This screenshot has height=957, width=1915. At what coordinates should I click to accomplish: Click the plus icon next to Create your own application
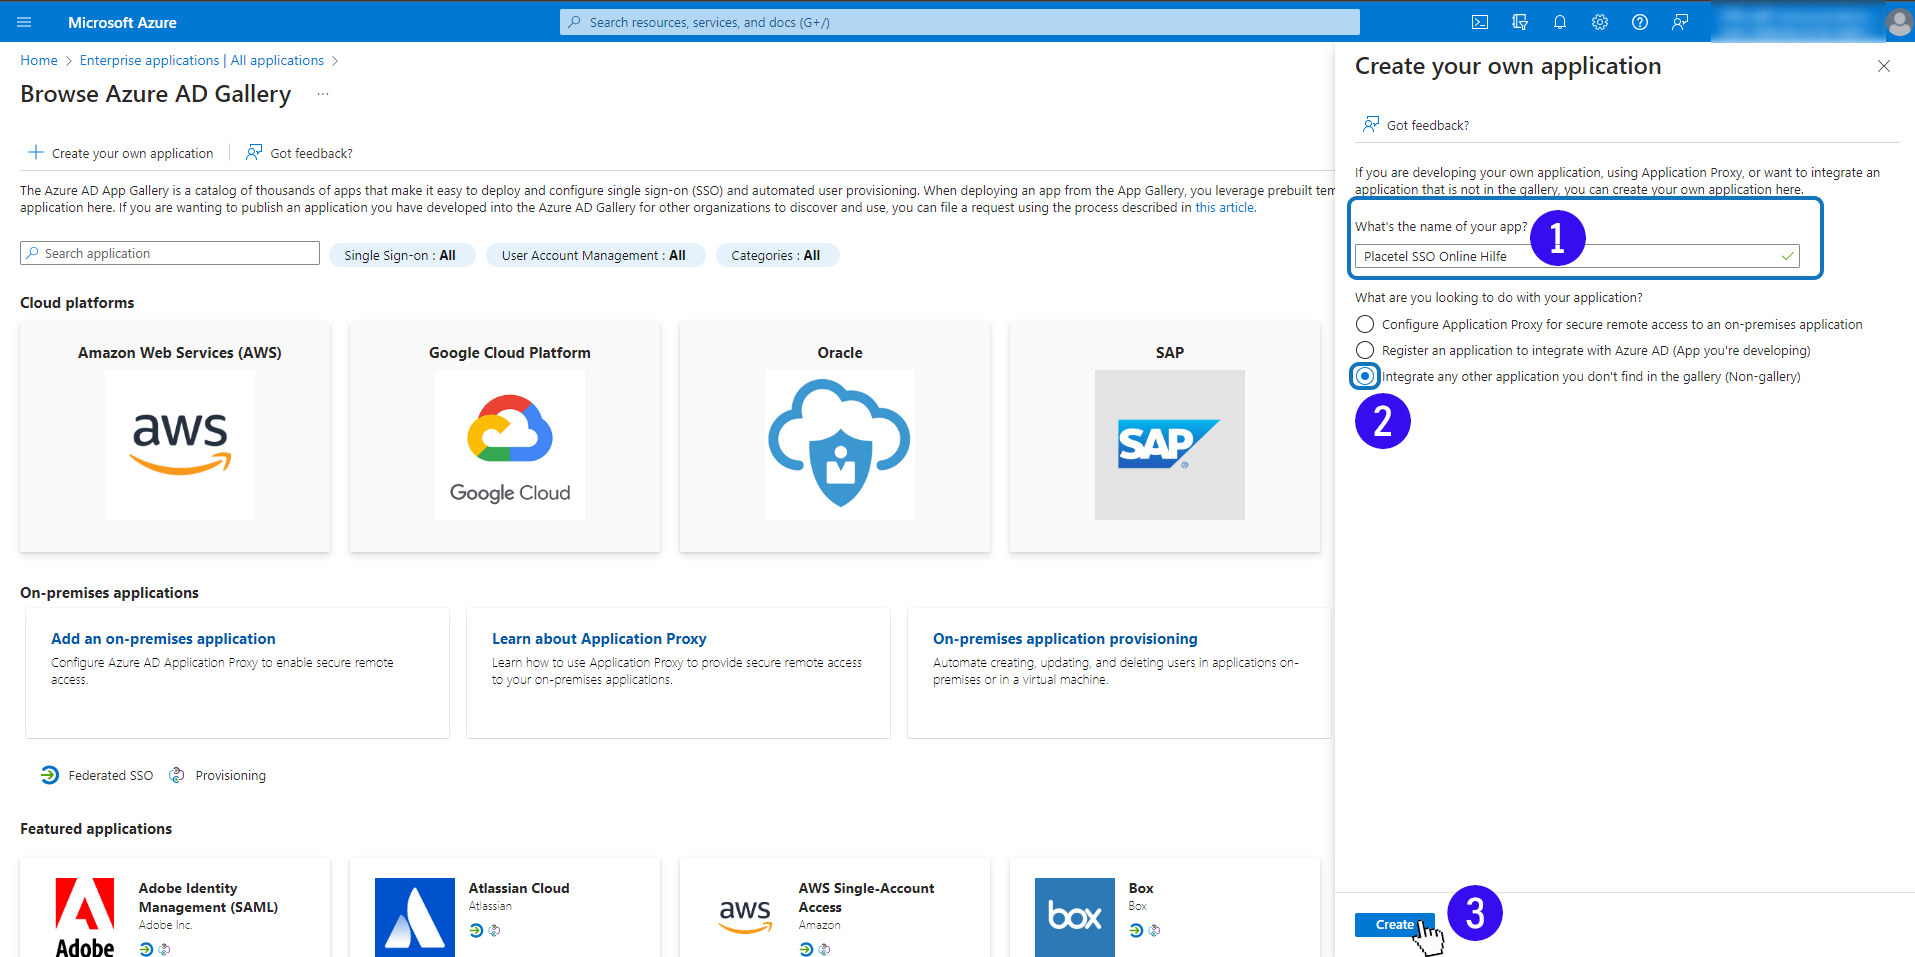tap(36, 152)
